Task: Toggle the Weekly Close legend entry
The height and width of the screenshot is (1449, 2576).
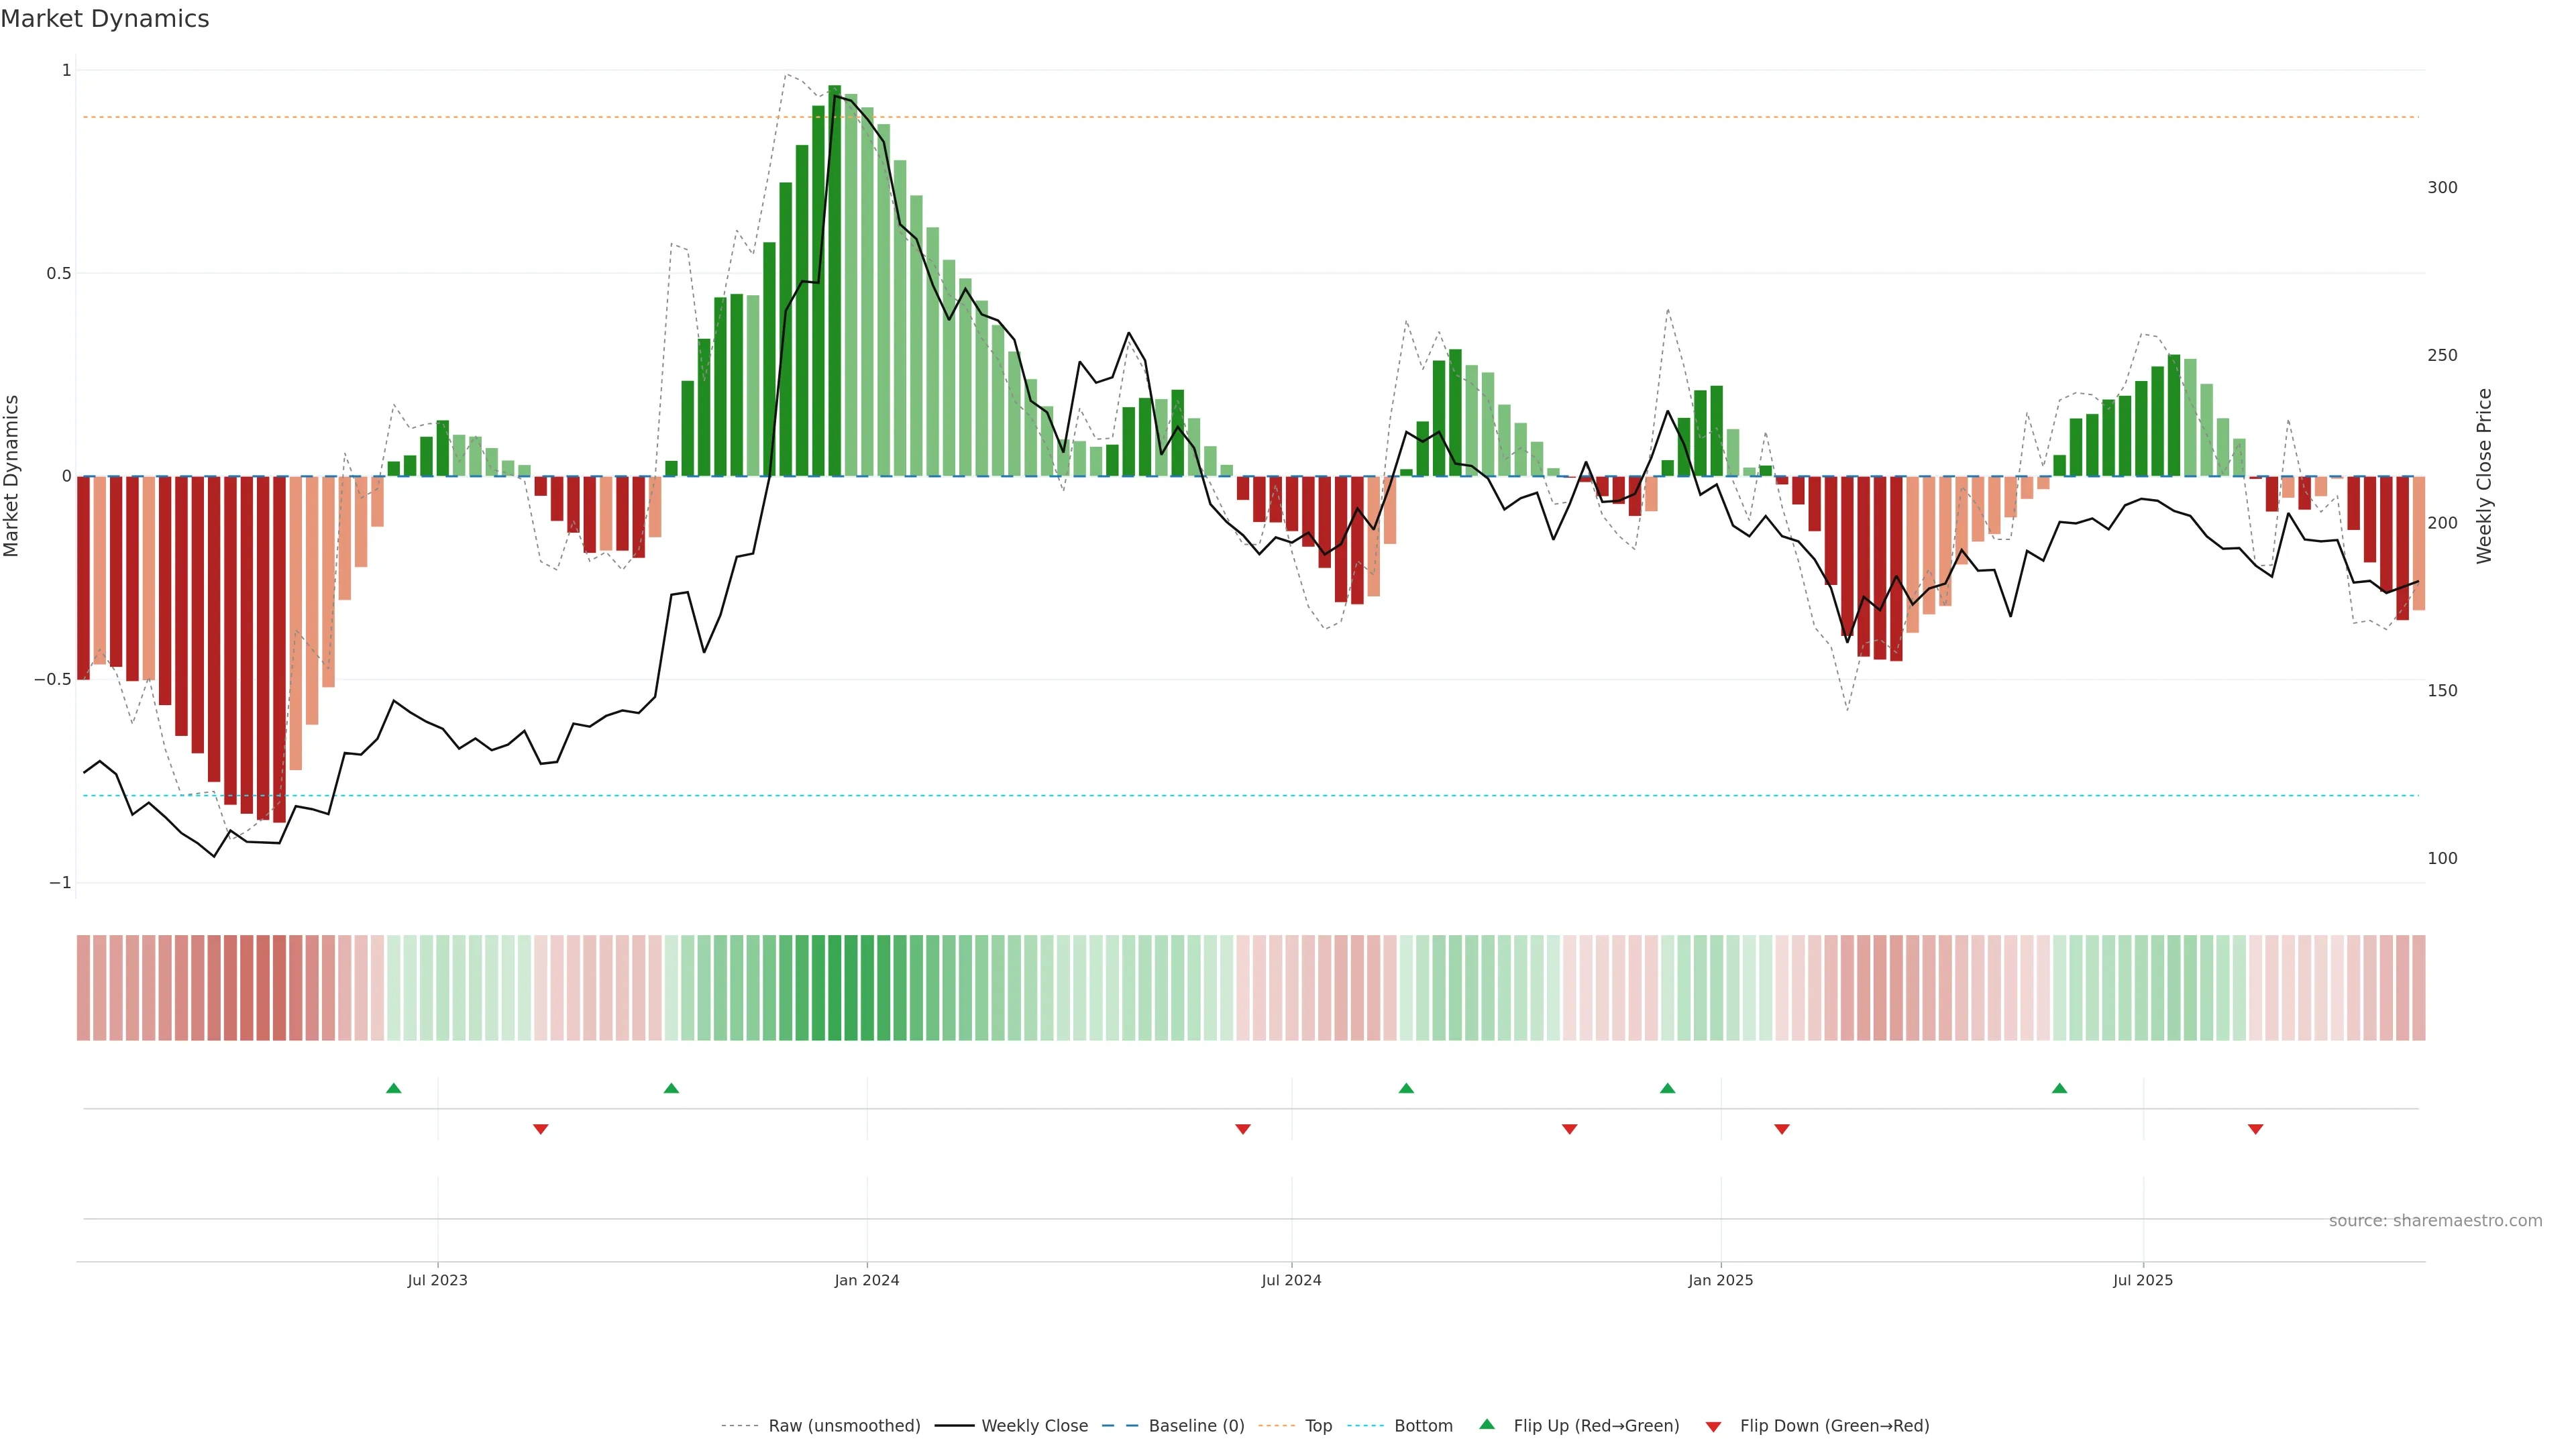Action: [1034, 1426]
